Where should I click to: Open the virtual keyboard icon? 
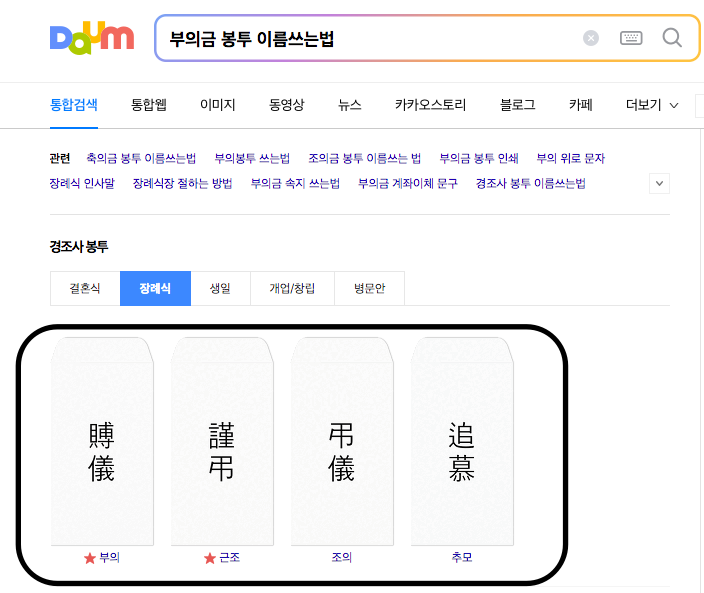tap(631, 38)
